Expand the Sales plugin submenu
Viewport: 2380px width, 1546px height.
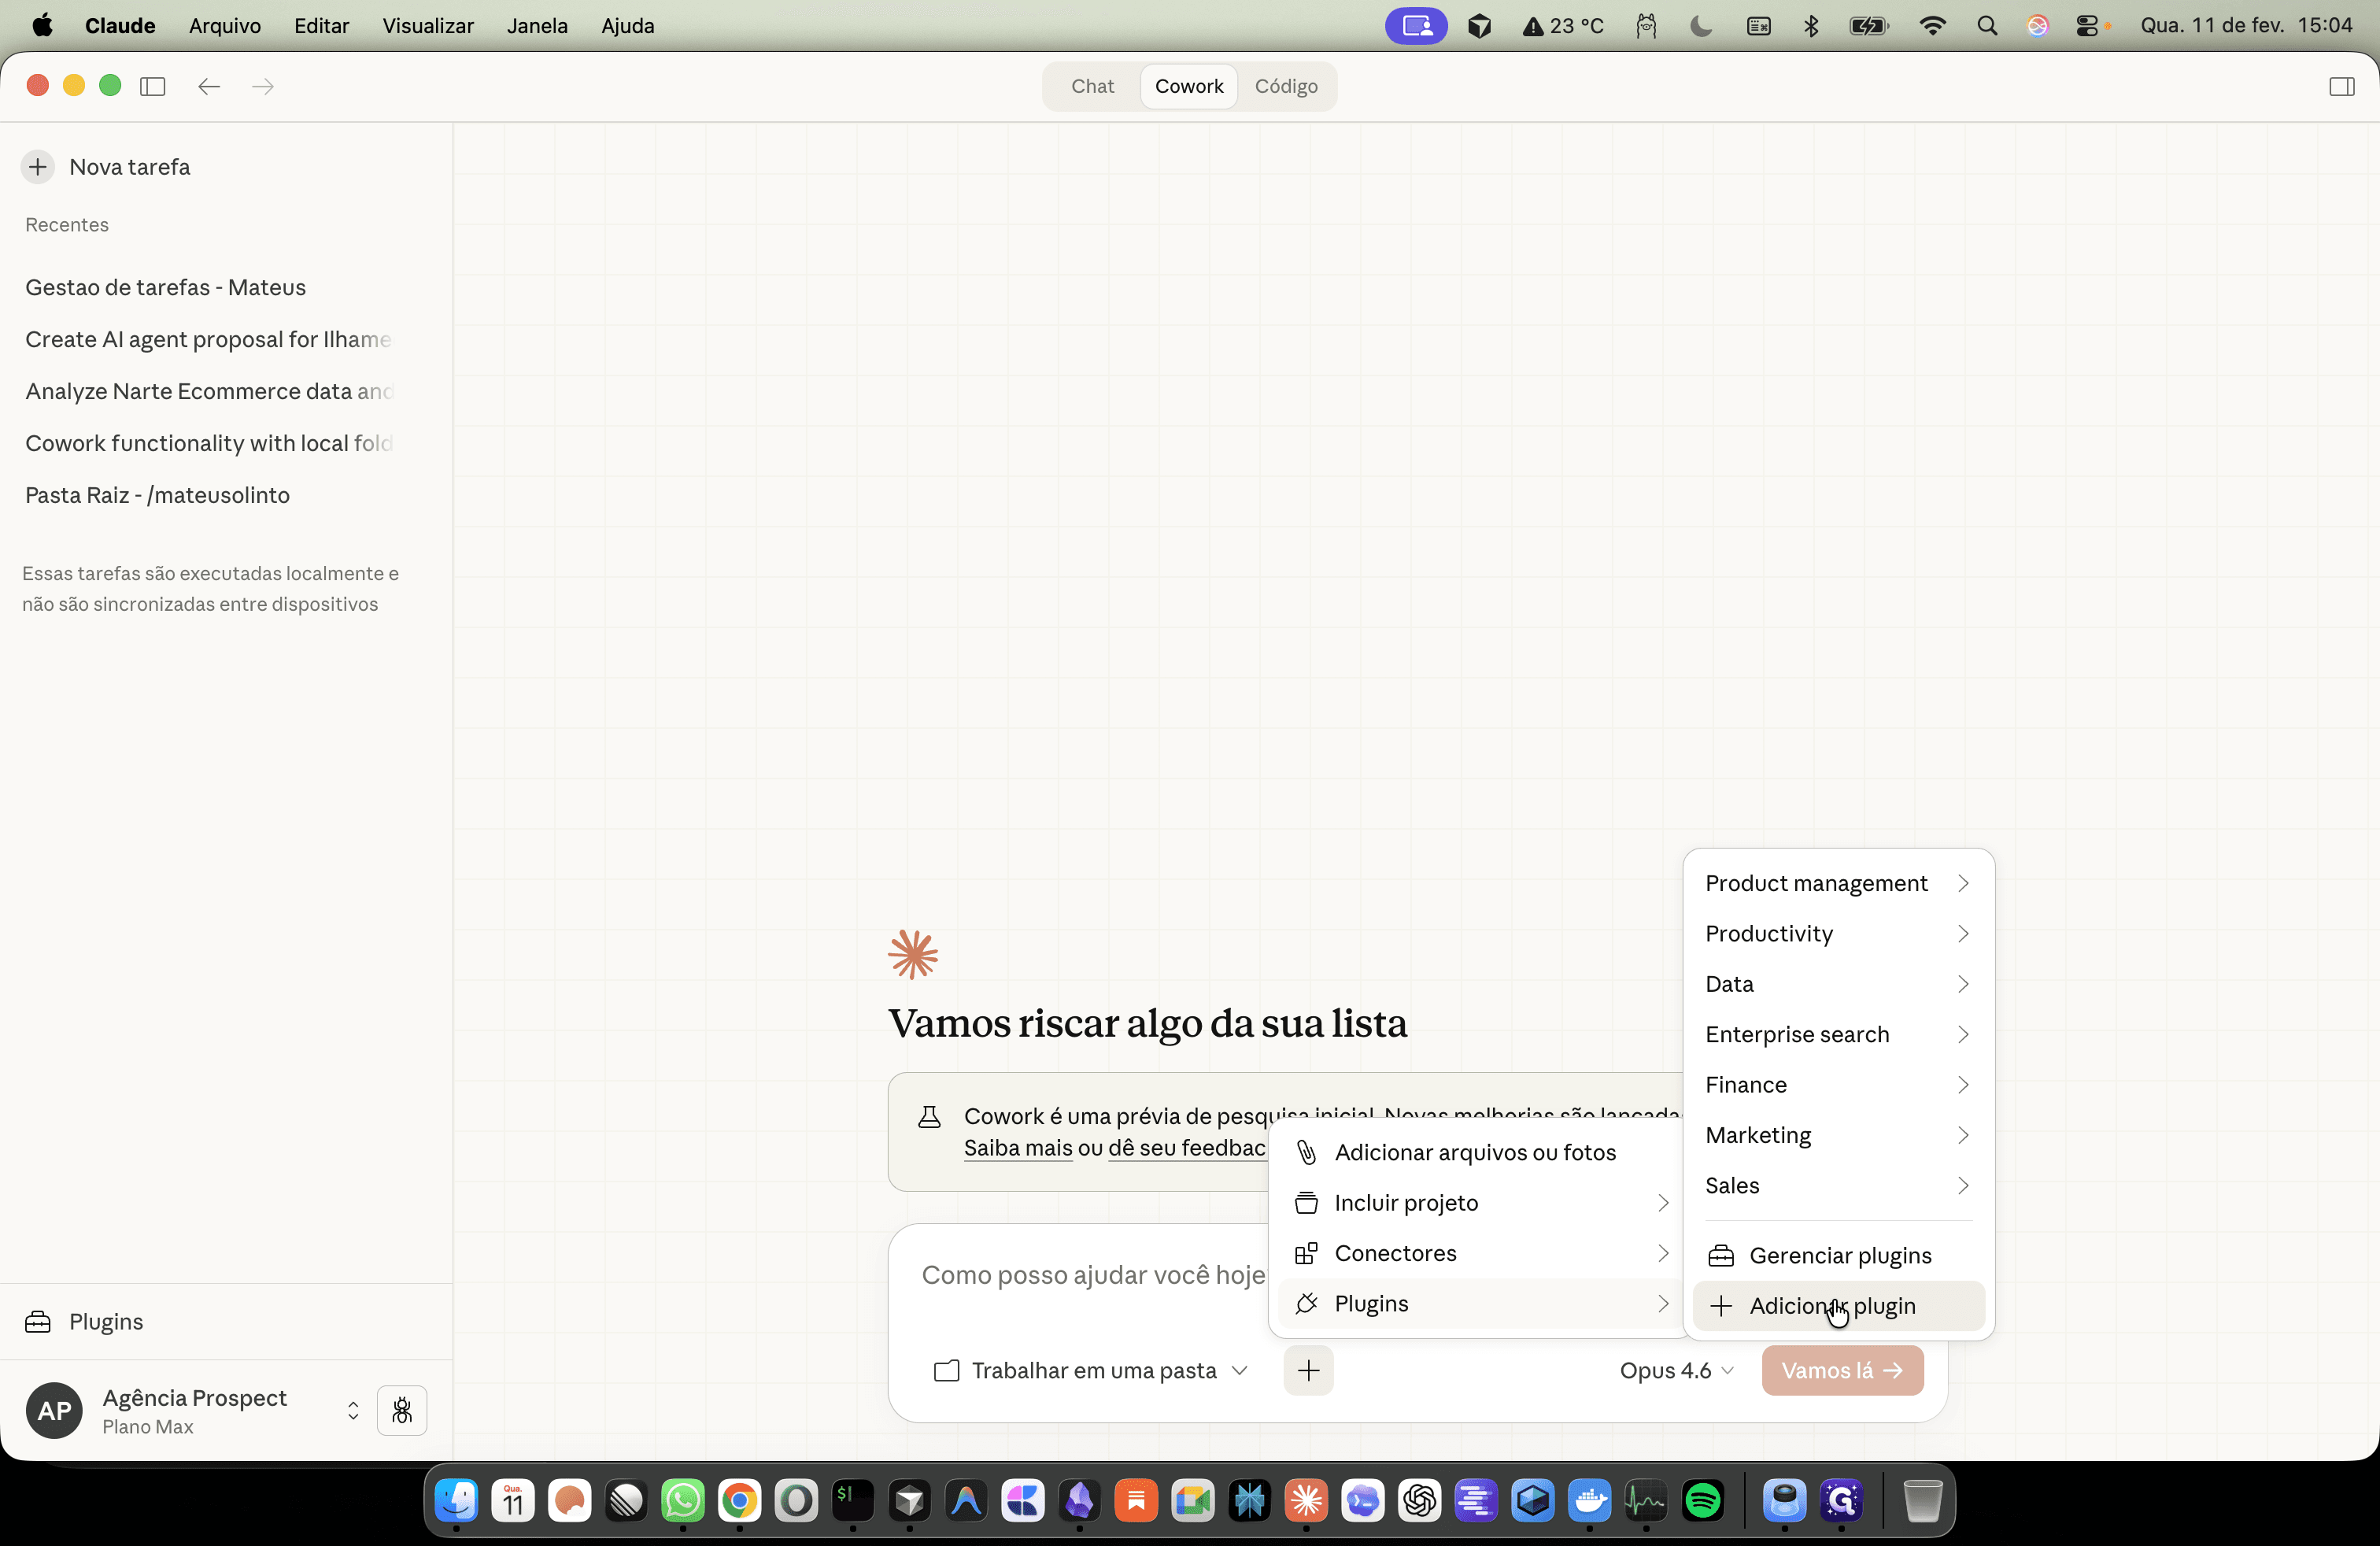tap(1838, 1185)
